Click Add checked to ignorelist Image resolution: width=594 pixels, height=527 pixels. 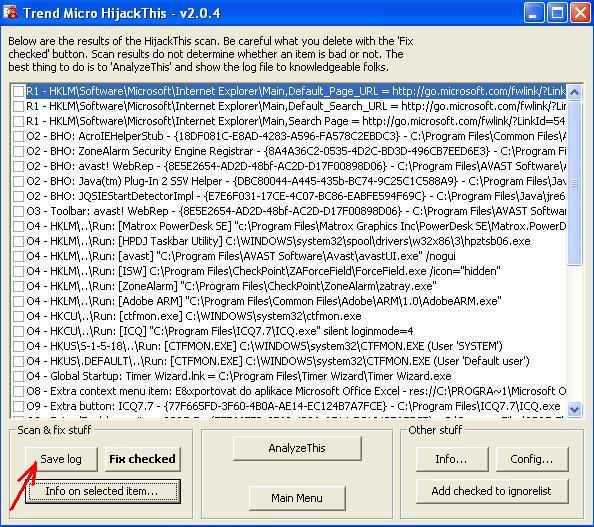pos(492,491)
